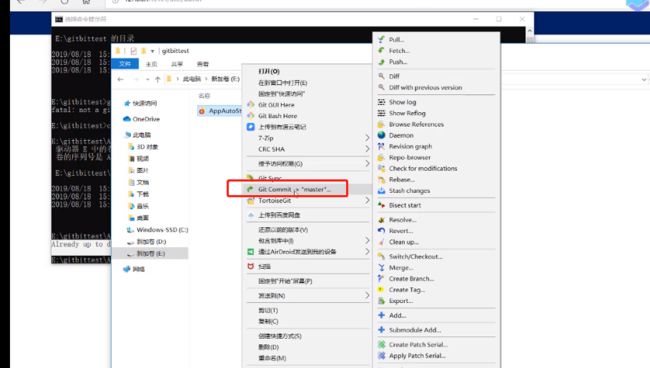Click the Create Branch icon
The width and height of the screenshot is (650, 368).
click(381, 278)
